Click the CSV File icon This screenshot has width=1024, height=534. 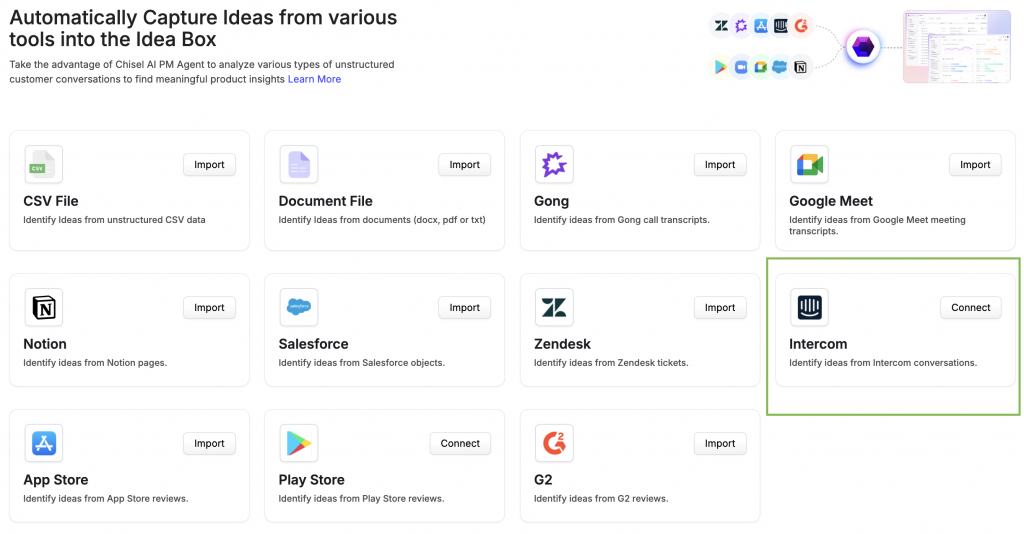click(43, 165)
